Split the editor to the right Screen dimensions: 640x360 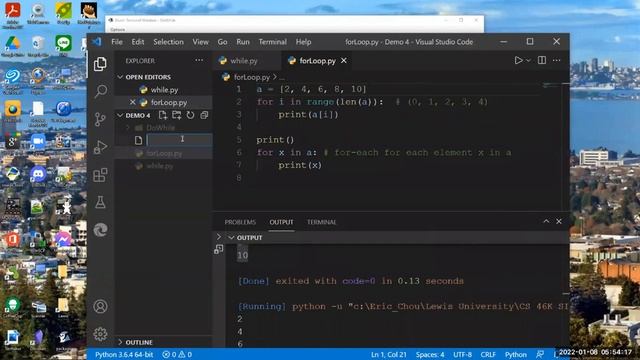pyautogui.click(x=542, y=60)
